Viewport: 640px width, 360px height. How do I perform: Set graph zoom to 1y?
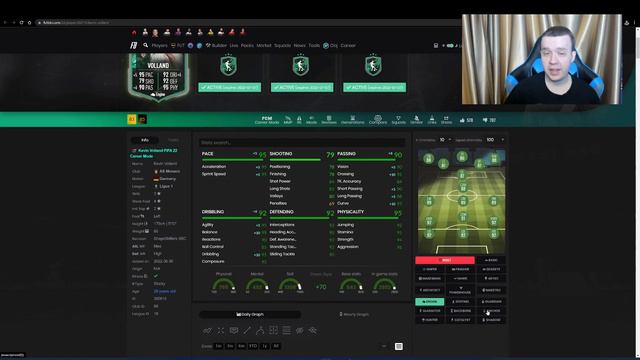[264, 346]
